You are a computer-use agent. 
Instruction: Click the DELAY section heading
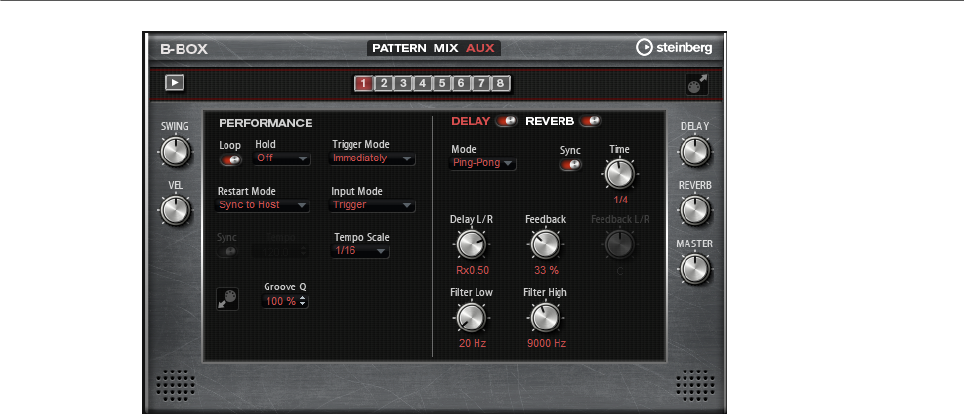471,121
